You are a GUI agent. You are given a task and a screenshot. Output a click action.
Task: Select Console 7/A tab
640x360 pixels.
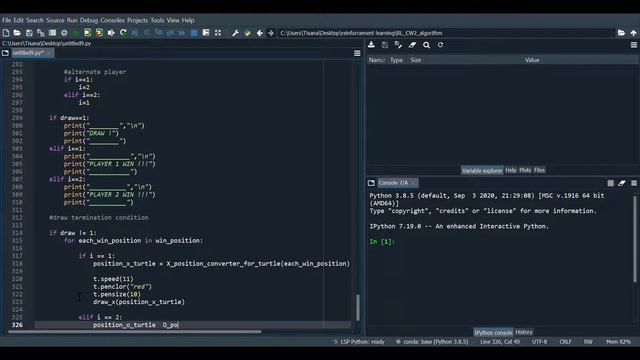[397, 183]
